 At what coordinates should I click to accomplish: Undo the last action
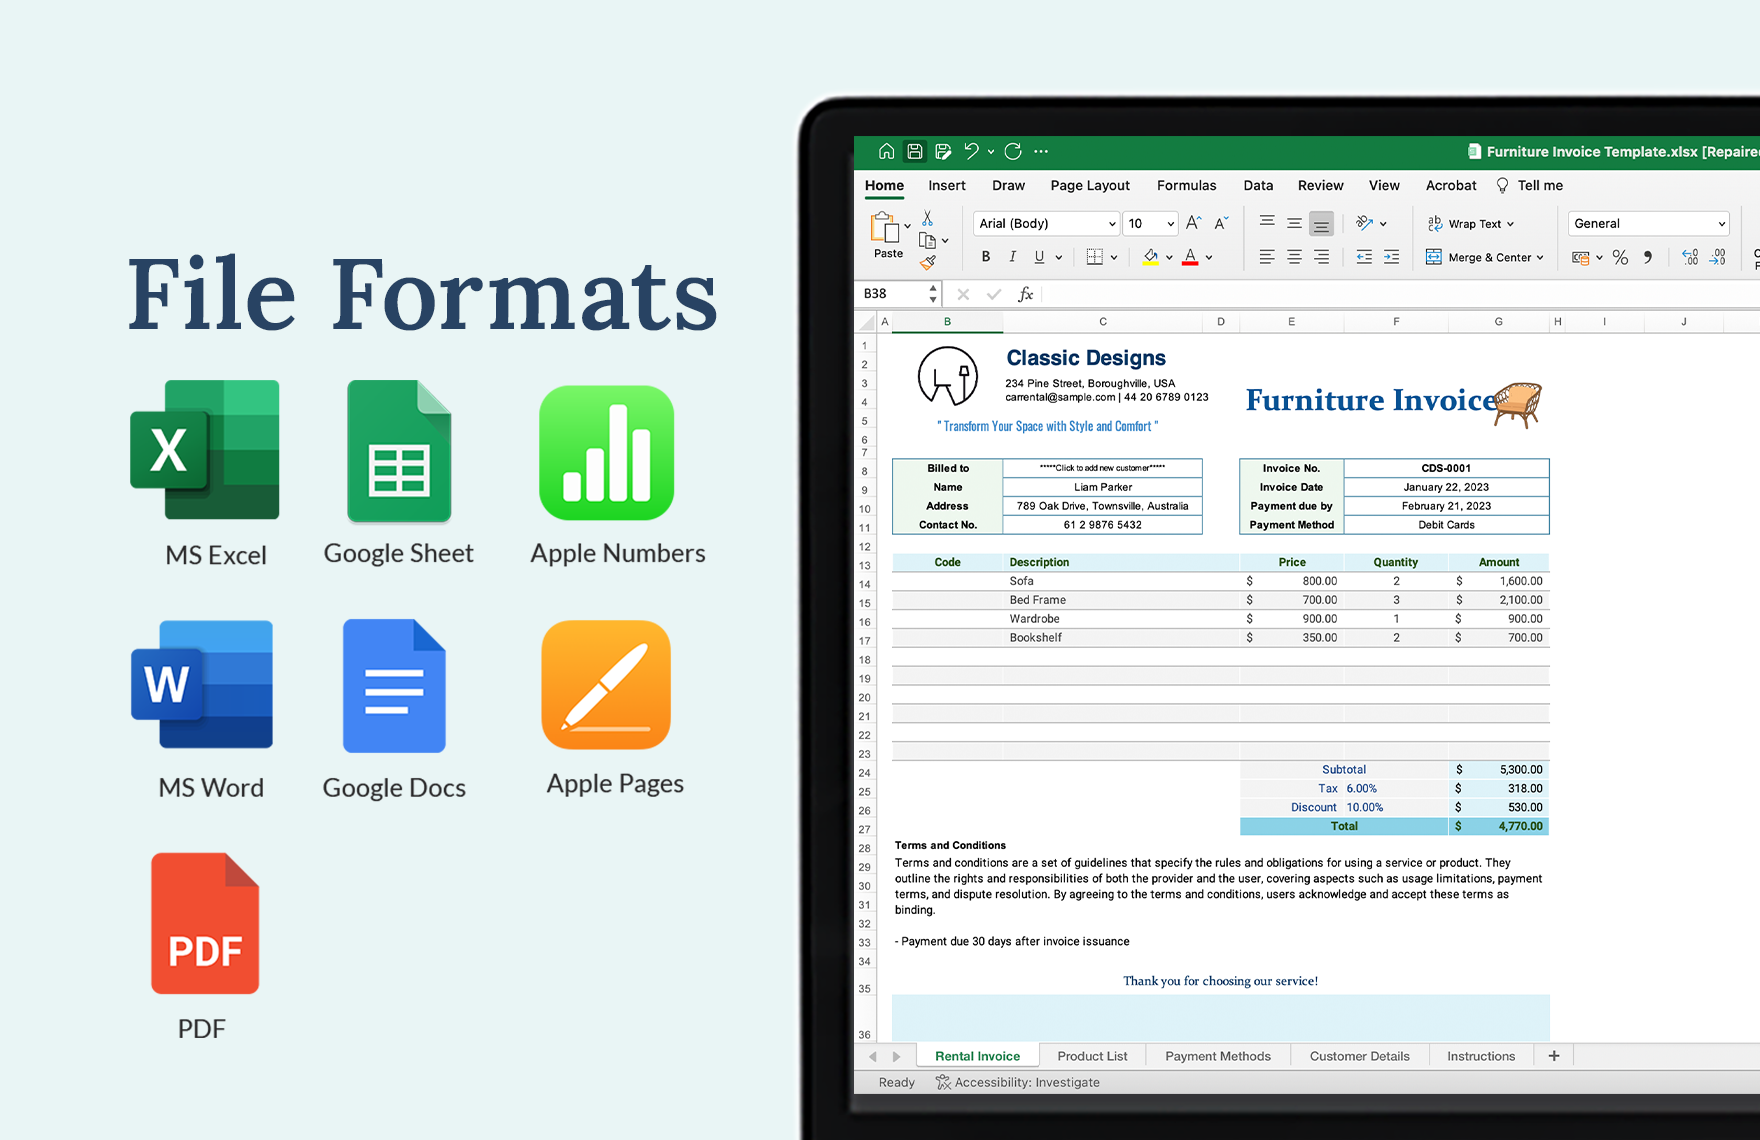(x=971, y=151)
